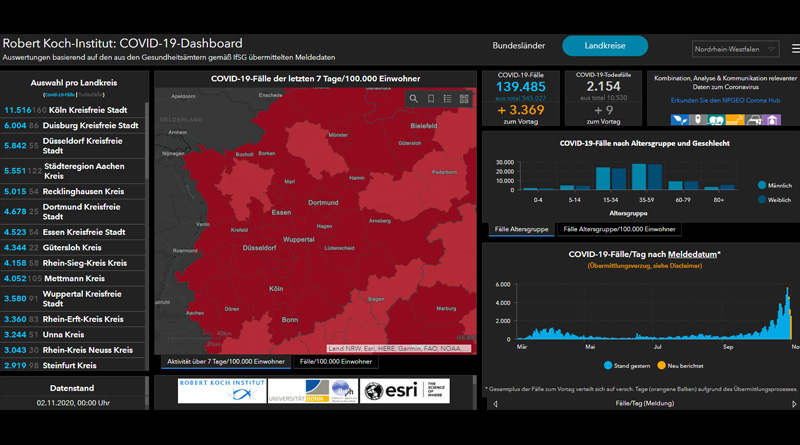The width and height of the screenshot is (800, 445).
Task: Select Essen Kreisfreie Stadt row
Action: [72, 232]
